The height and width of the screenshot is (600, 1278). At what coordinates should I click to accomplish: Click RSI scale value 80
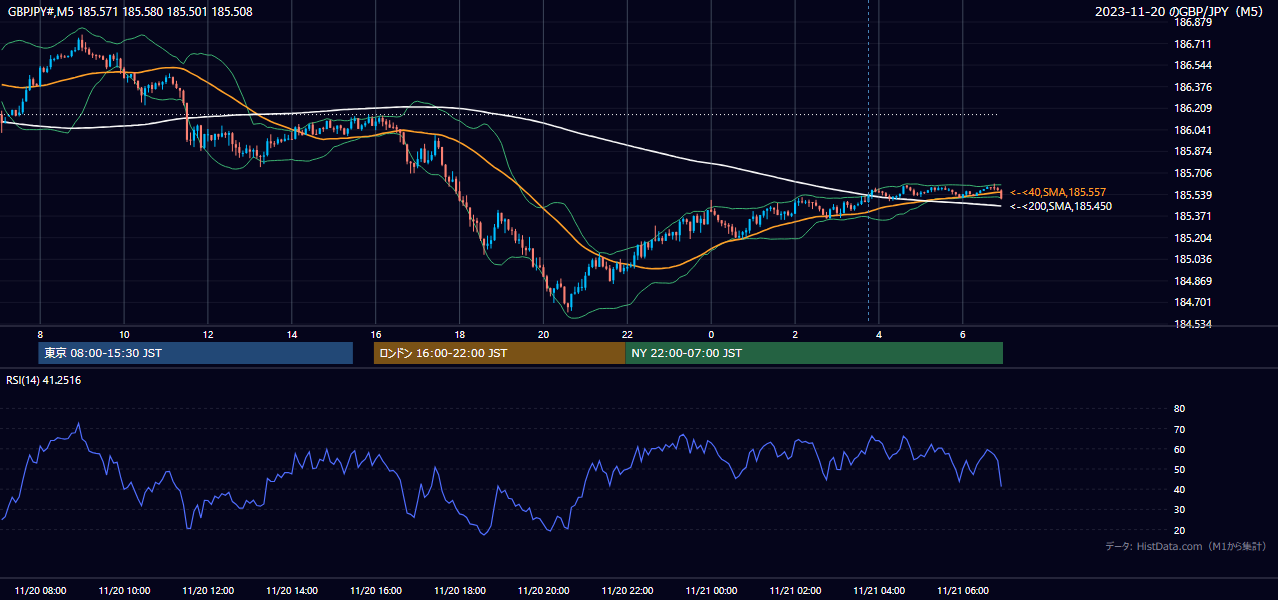point(1179,409)
